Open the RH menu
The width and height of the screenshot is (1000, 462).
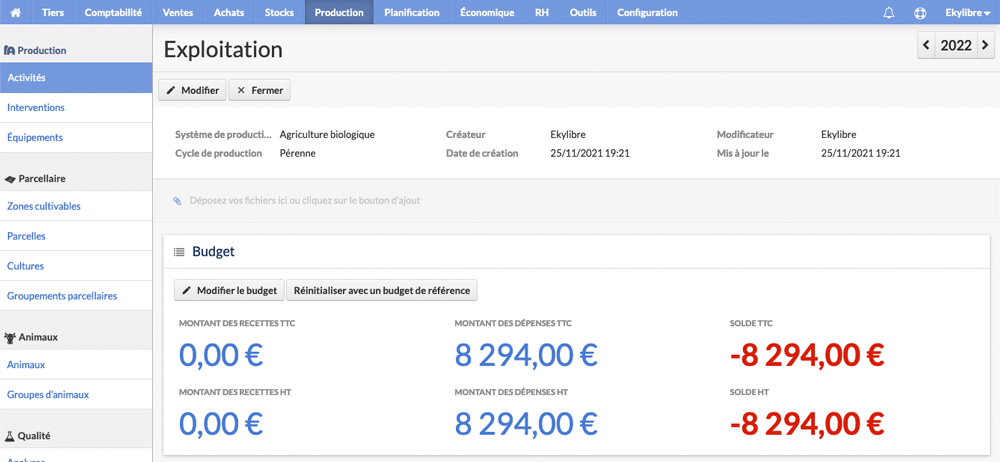pos(541,12)
